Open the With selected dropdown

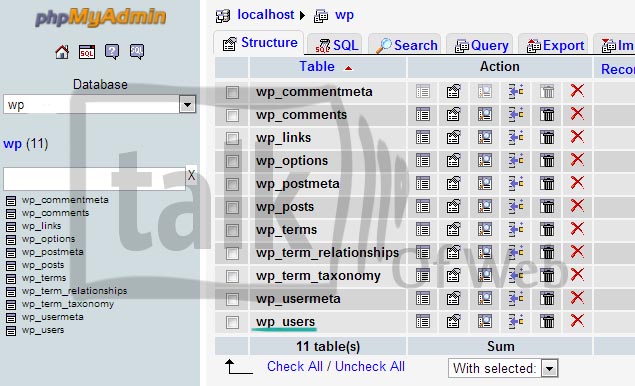click(x=503, y=368)
